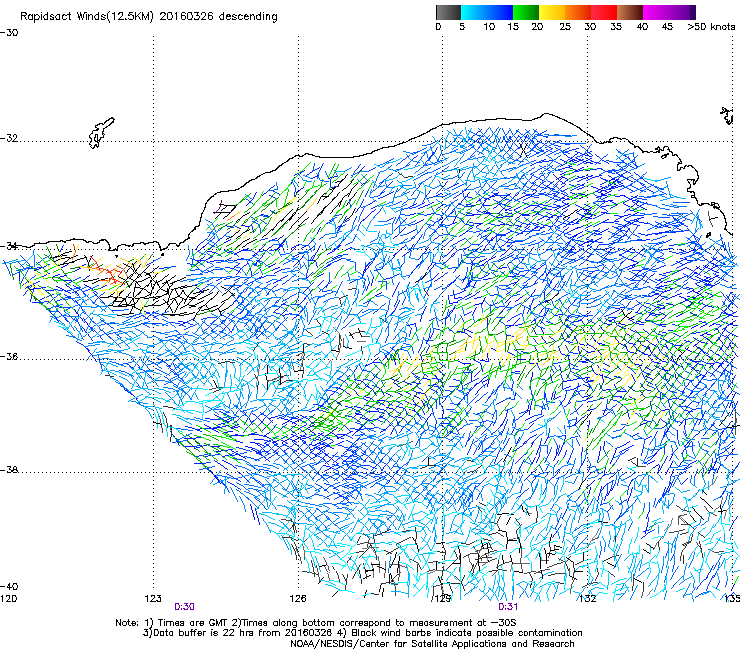Click the 'Note: 1) Times are GMT' line
Image resolution: width=740 pixels, height=650 pixels.
pyautogui.click(x=316, y=623)
